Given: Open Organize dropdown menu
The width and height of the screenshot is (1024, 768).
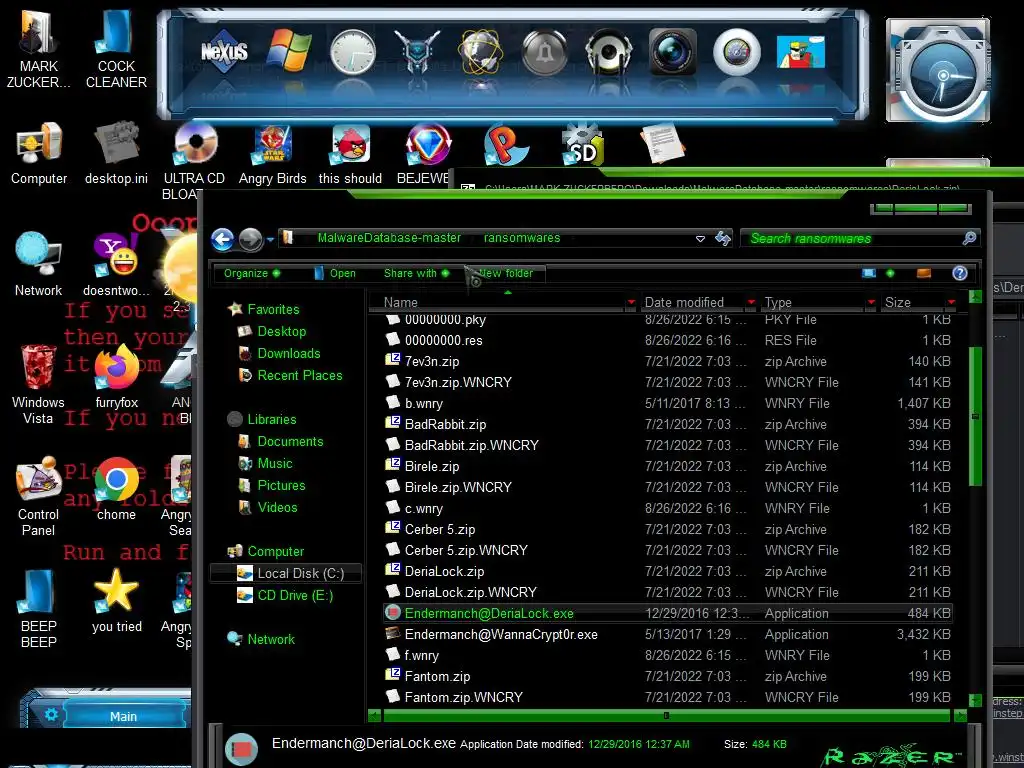Looking at the screenshot, I should click(251, 273).
